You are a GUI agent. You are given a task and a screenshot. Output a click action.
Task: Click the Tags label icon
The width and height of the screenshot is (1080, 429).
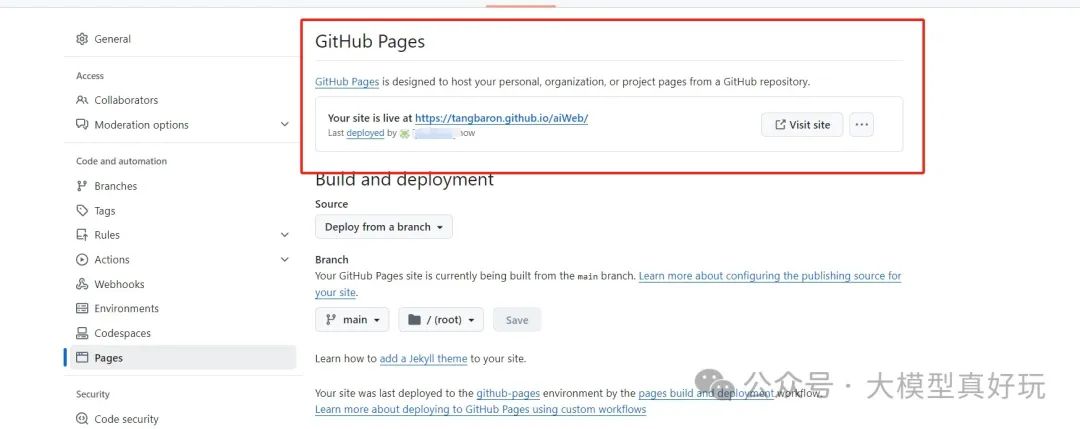coord(83,211)
